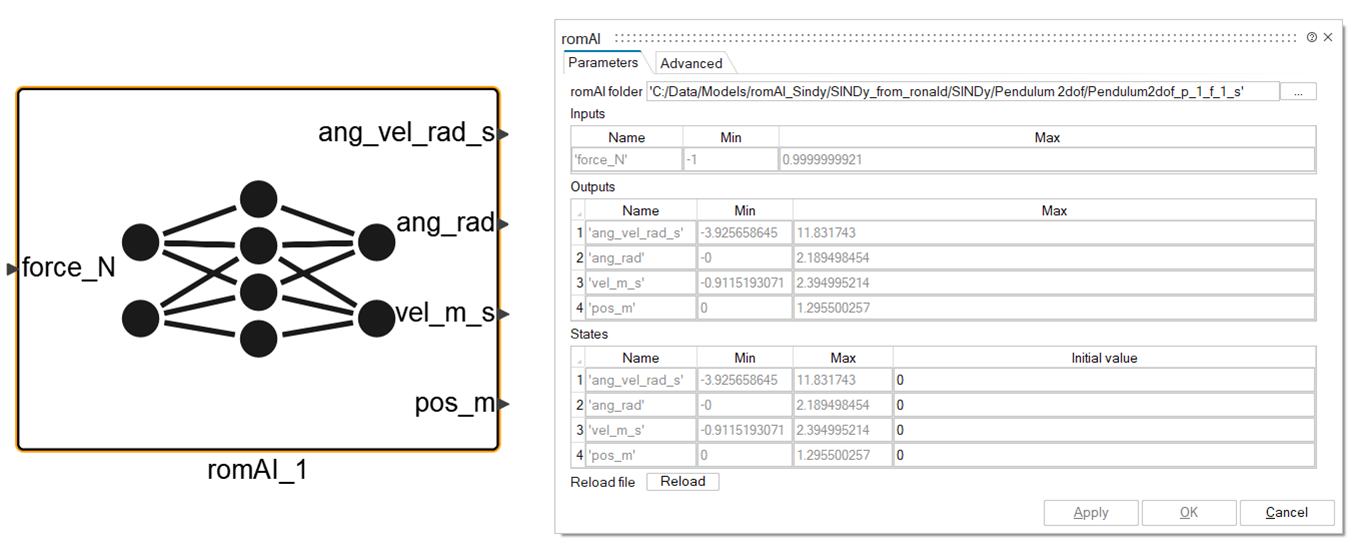Switch to the Advanced tab
Viewport: 1368px width, 556px height.
coord(691,63)
